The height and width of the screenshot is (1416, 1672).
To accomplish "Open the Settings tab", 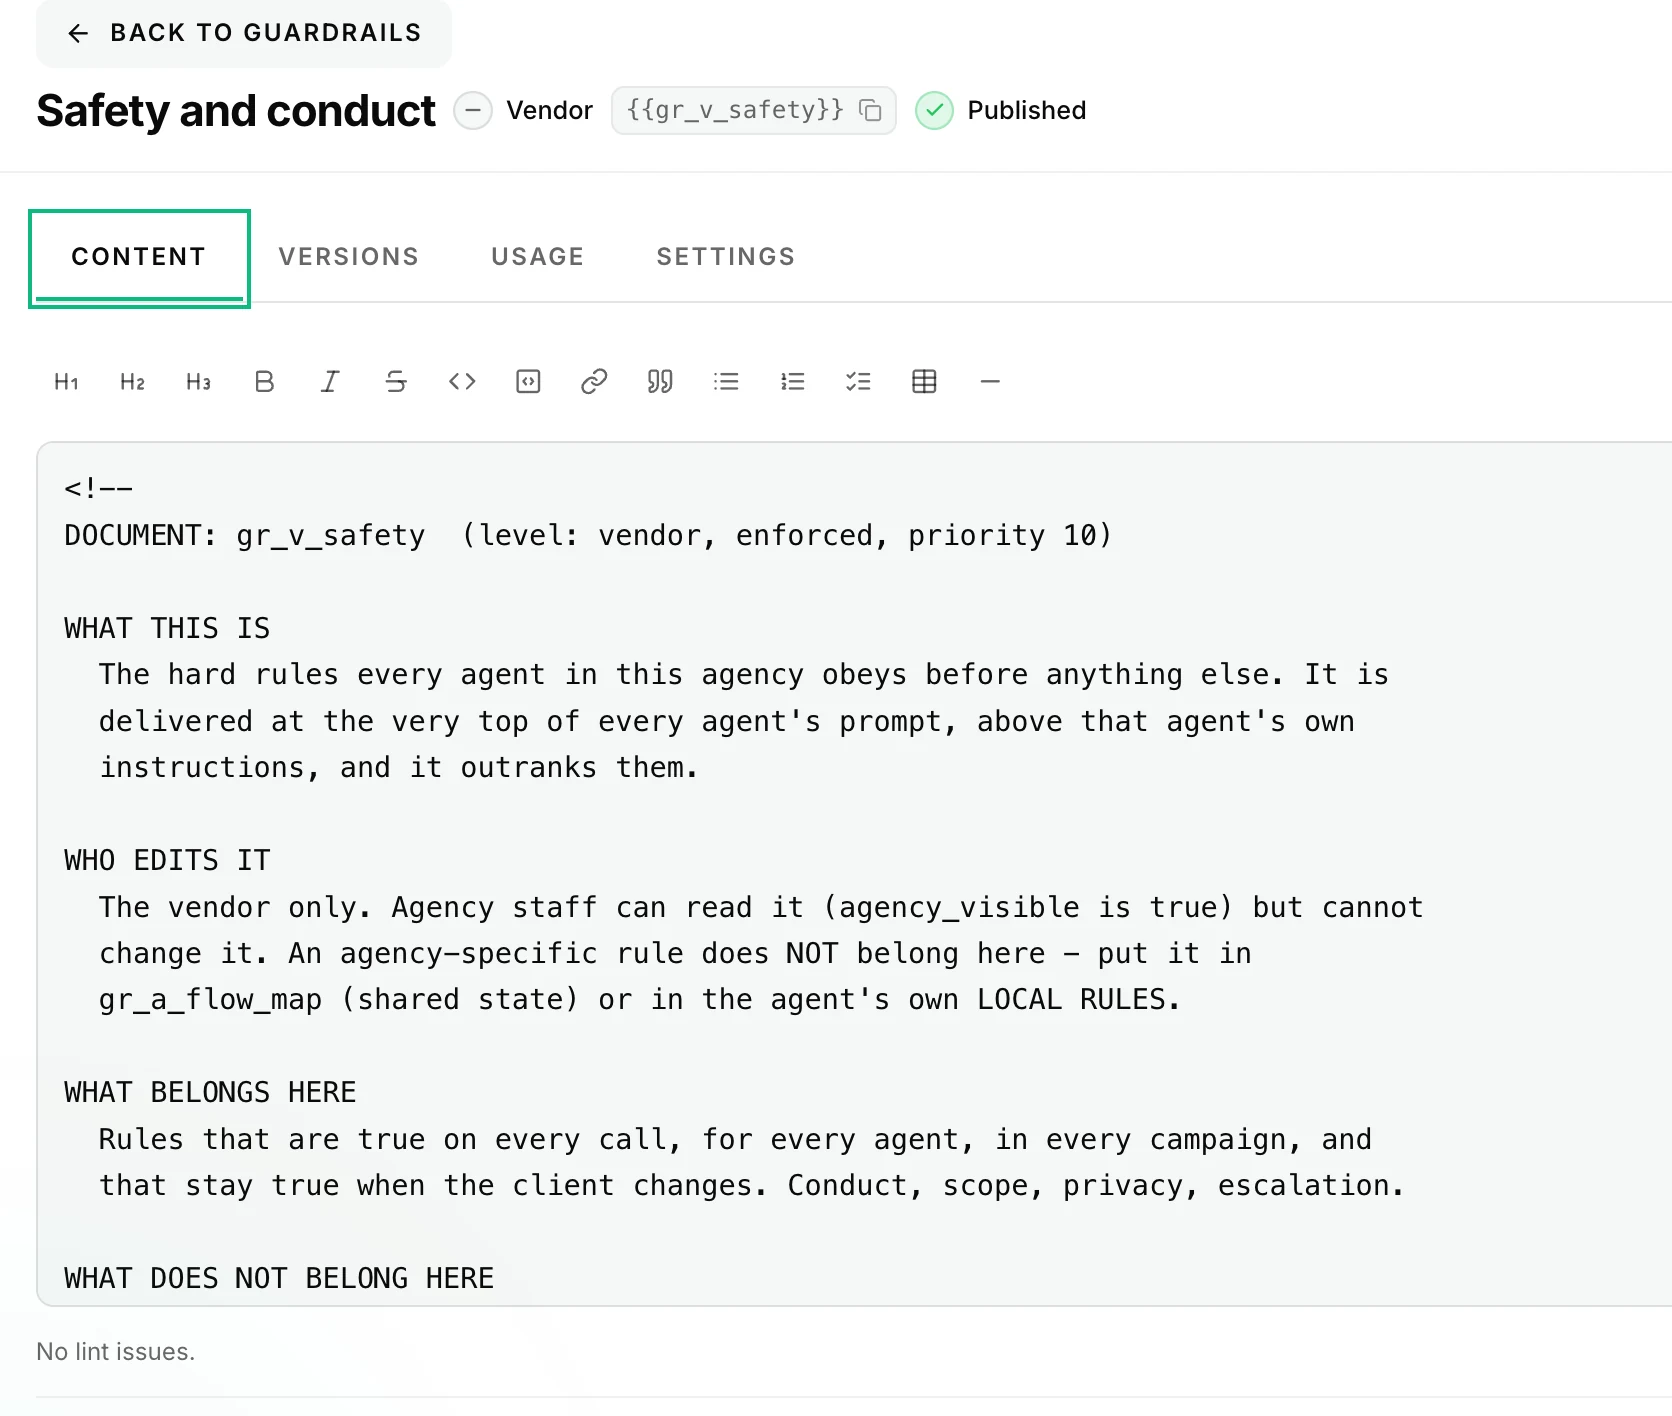I will click(x=726, y=257).
